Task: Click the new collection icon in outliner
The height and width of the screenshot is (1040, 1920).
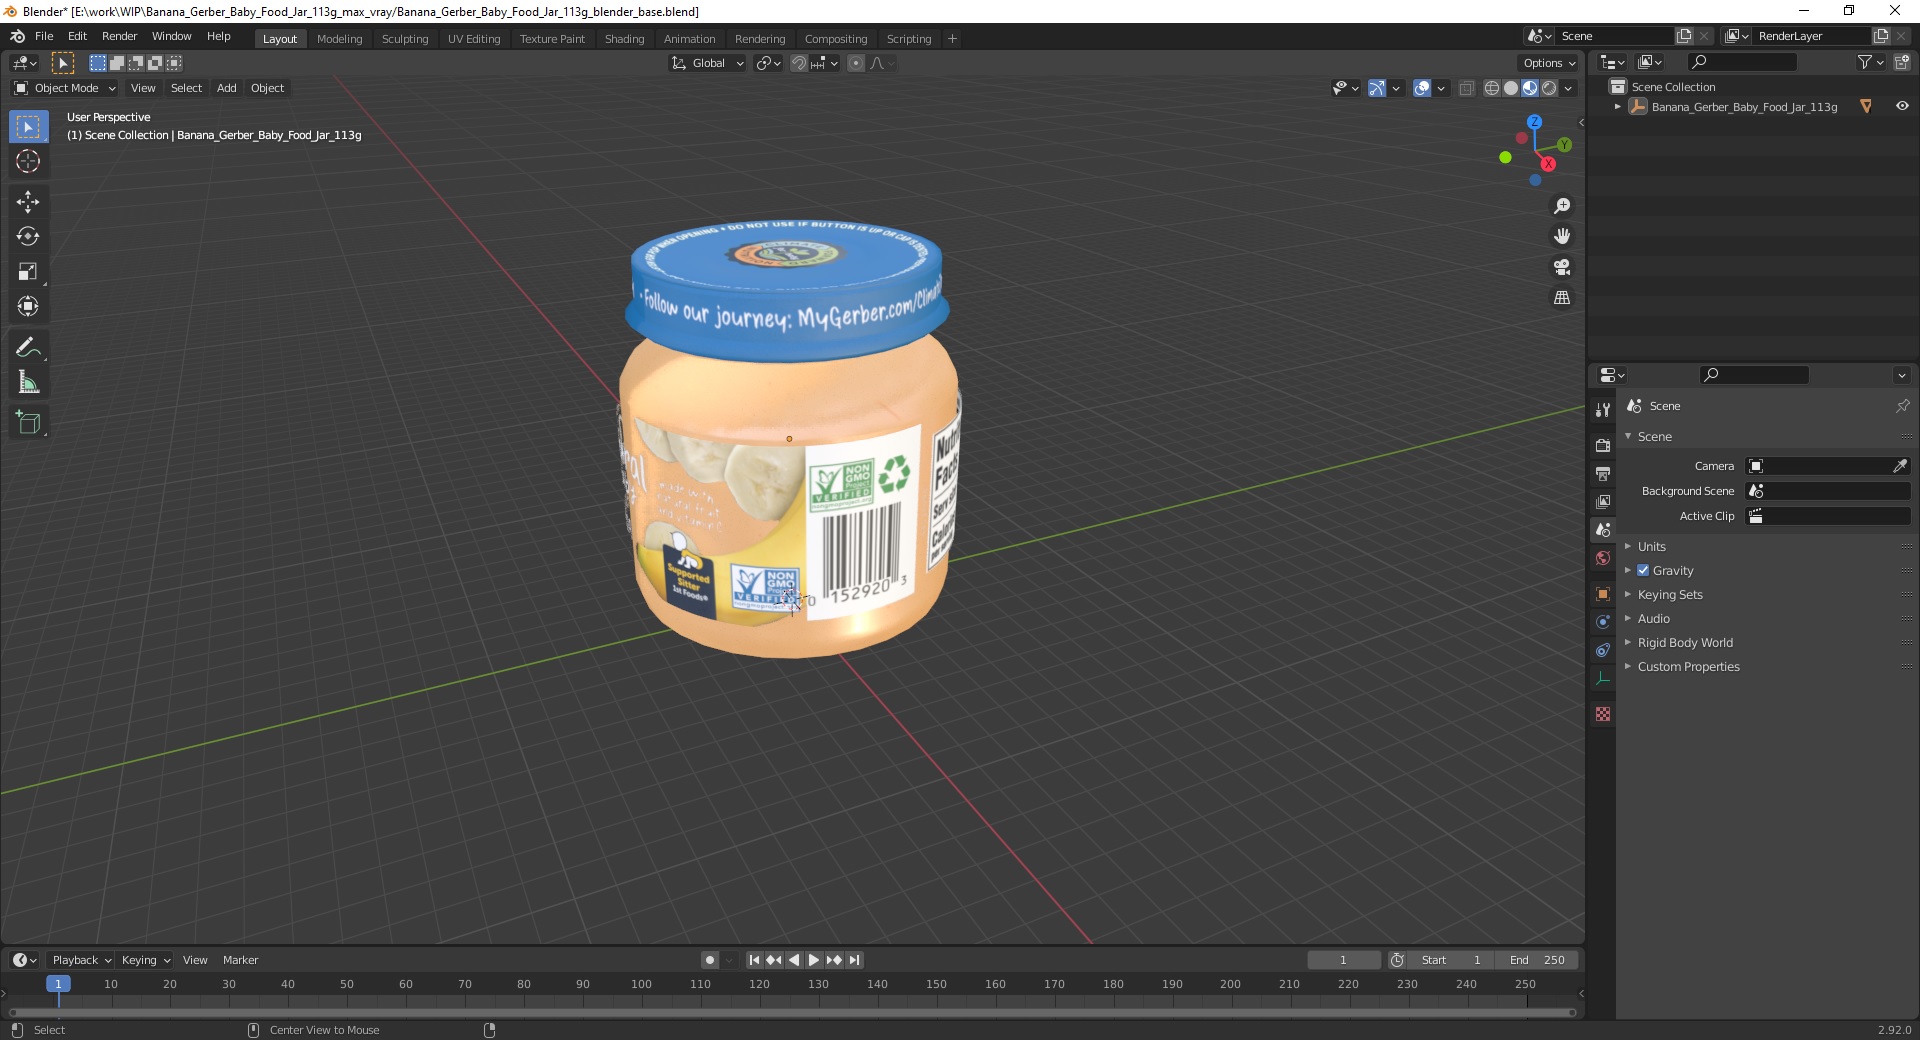Action: (1902, 62)
